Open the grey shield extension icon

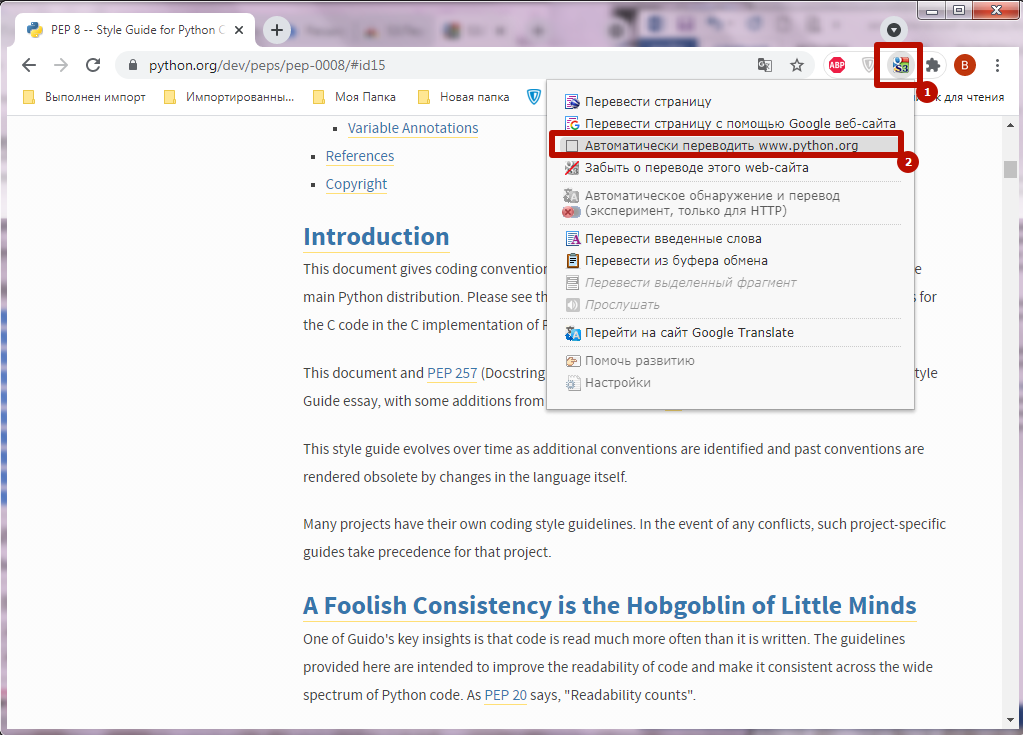pos(868,65)
